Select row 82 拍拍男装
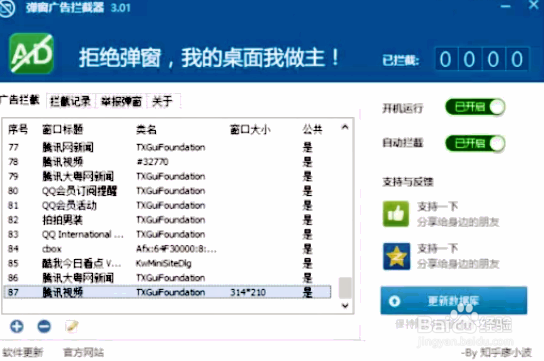Image resolution: width=544 pixels, height=361 pixels. [167, 220]
